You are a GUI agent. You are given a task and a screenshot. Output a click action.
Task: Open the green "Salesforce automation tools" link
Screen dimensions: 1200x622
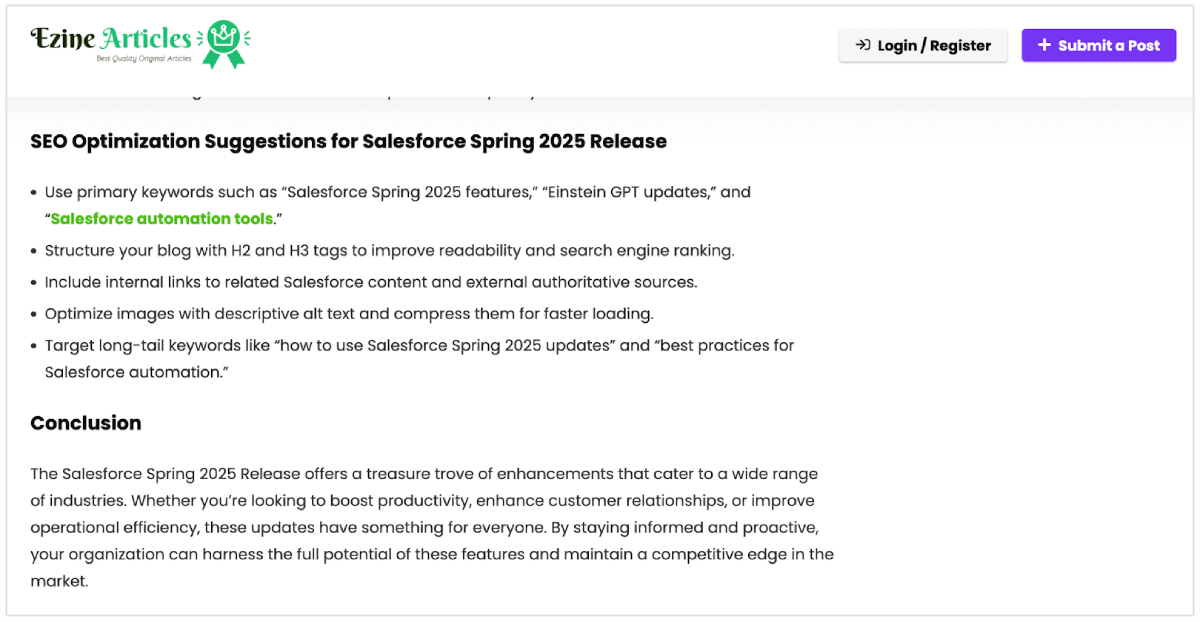click(161, 218)
